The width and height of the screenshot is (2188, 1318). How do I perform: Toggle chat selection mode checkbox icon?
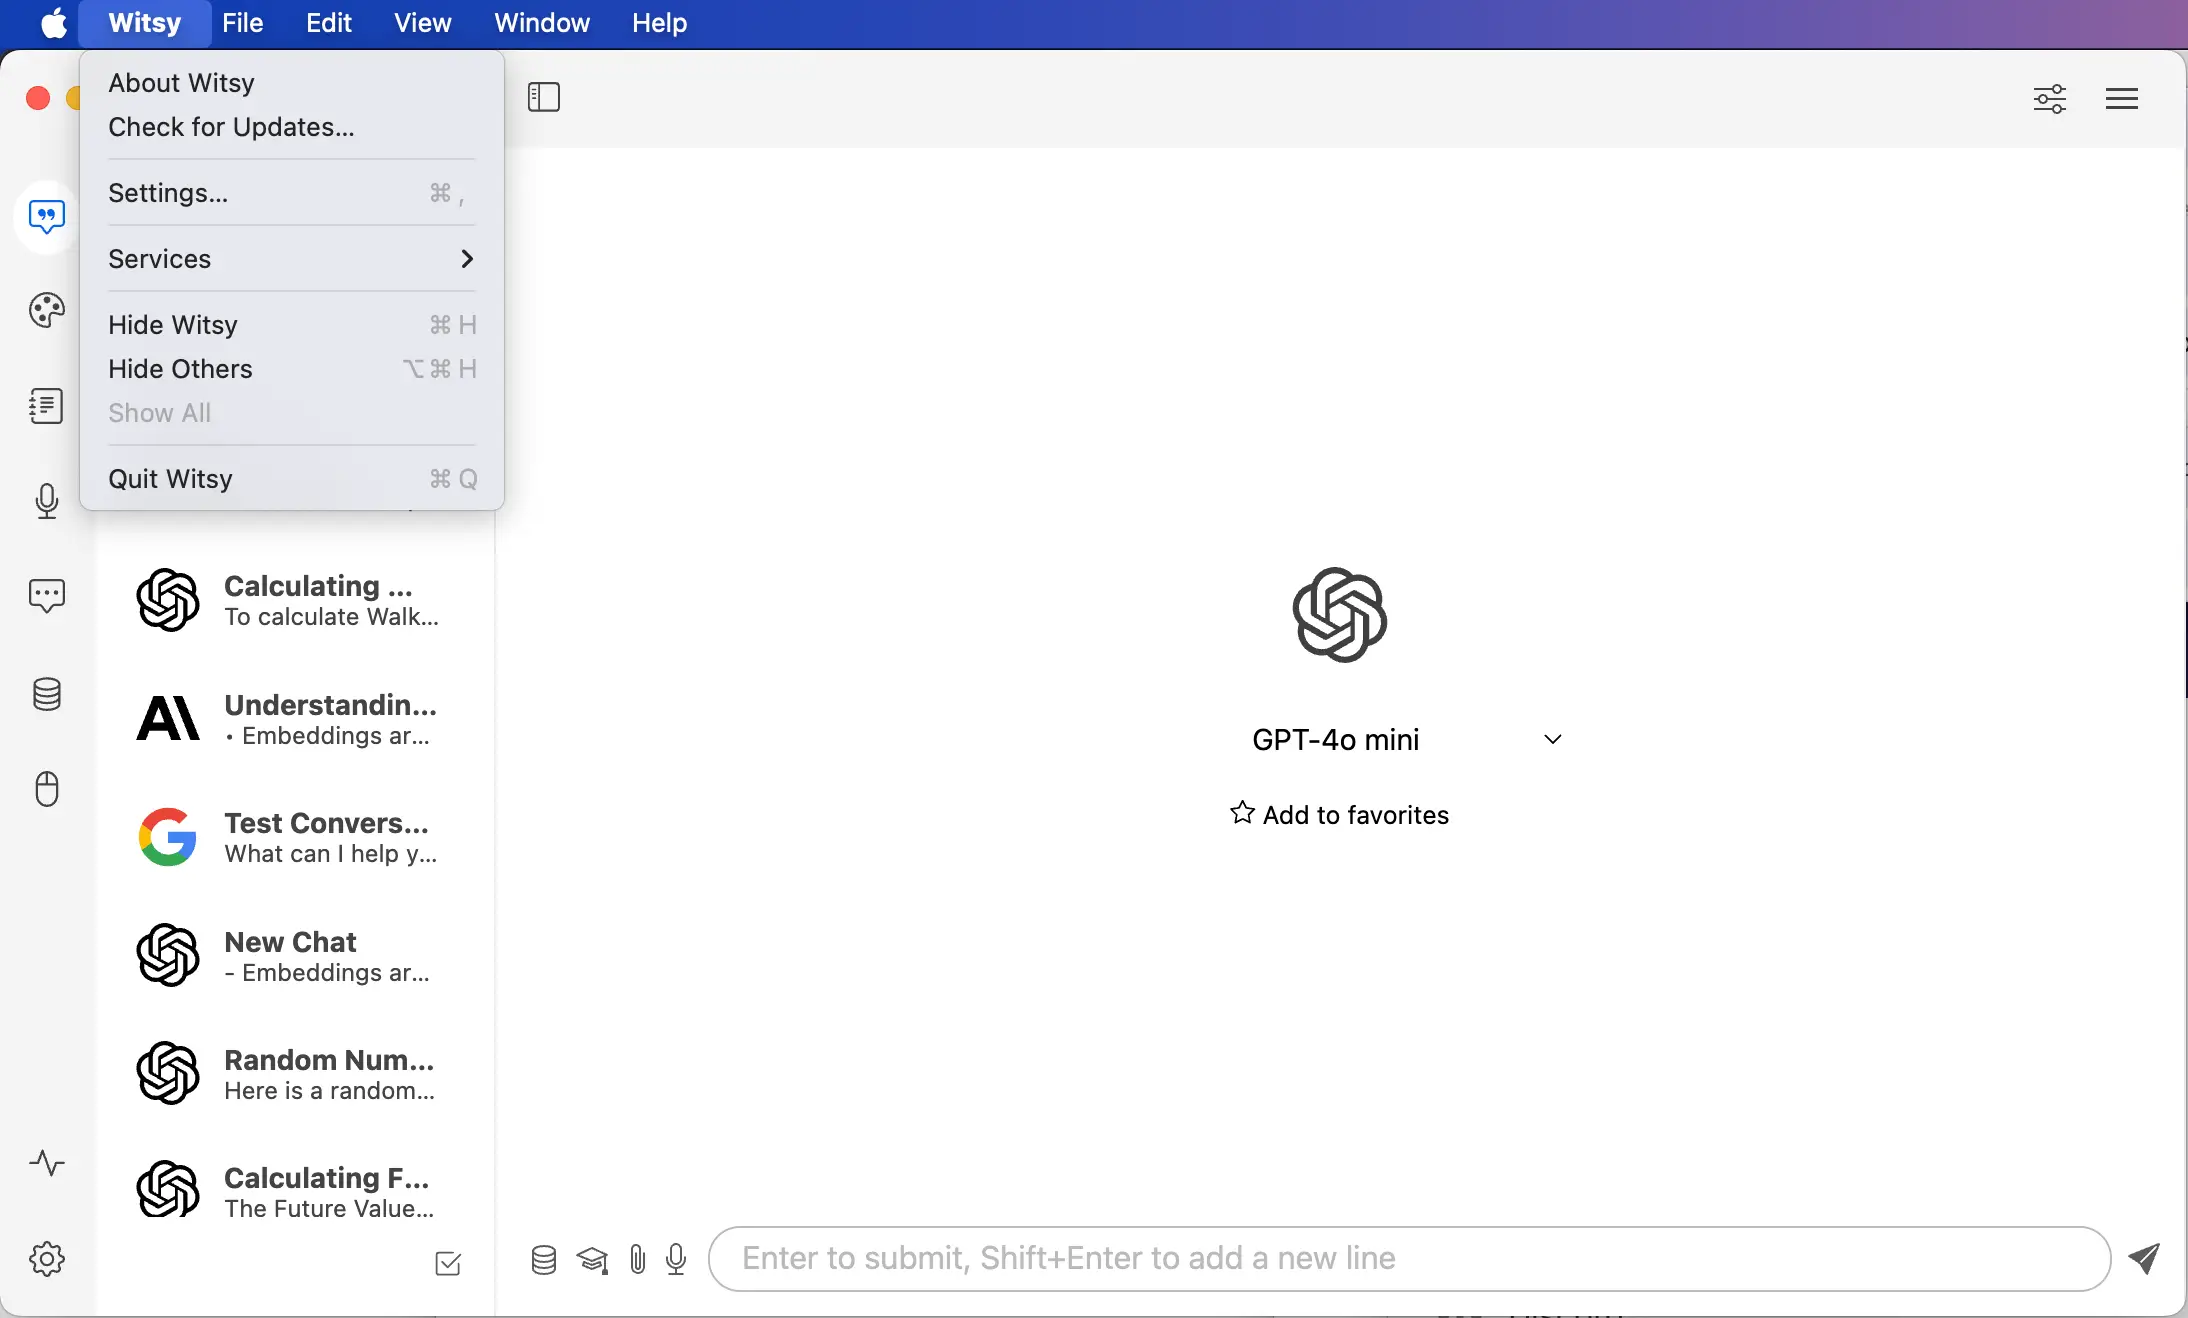448,1264
